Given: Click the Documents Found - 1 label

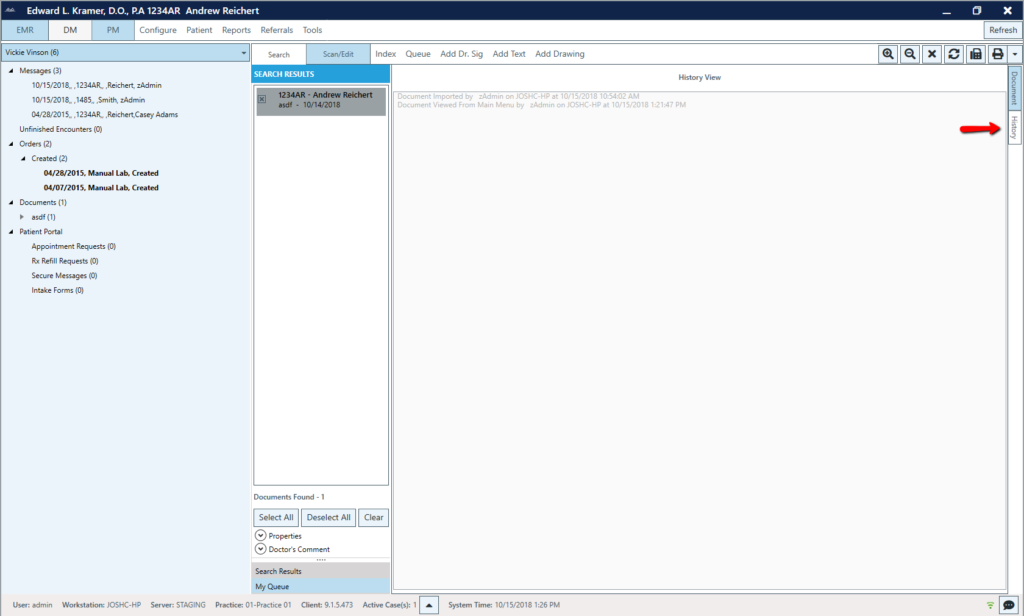Looking at the screenshot, I should point(289,497).
